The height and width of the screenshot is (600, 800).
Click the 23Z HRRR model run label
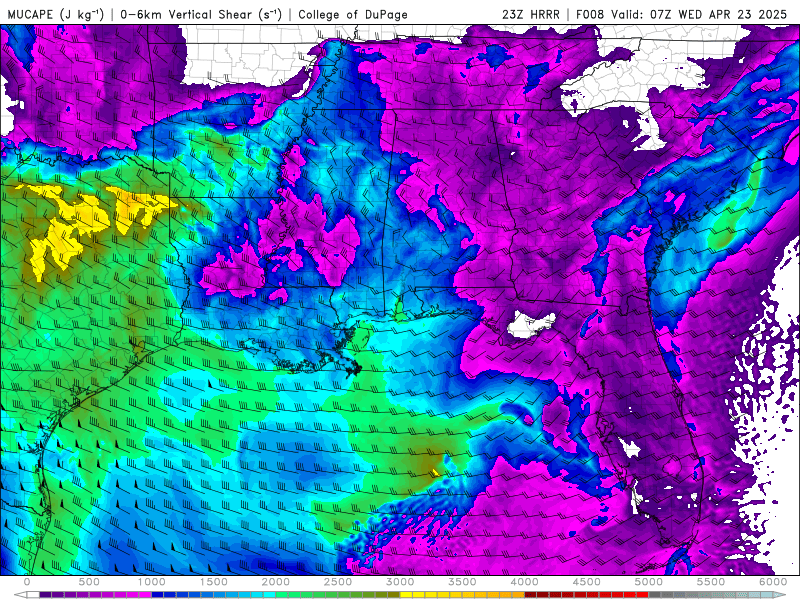pyautogui.click(x=531, y=14)
